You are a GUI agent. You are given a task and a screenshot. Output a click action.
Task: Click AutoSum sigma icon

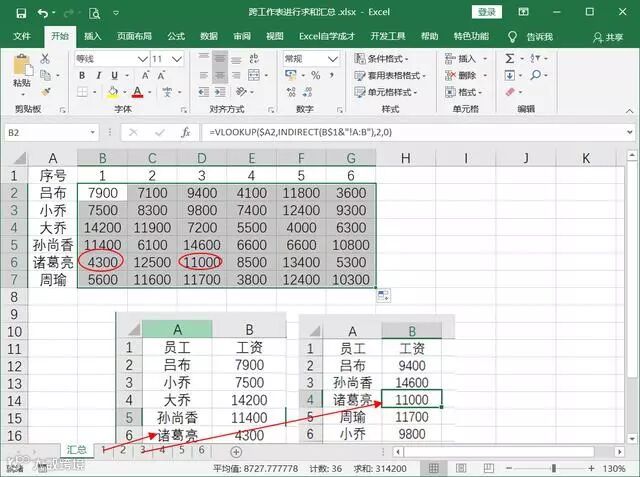point(510,59)
